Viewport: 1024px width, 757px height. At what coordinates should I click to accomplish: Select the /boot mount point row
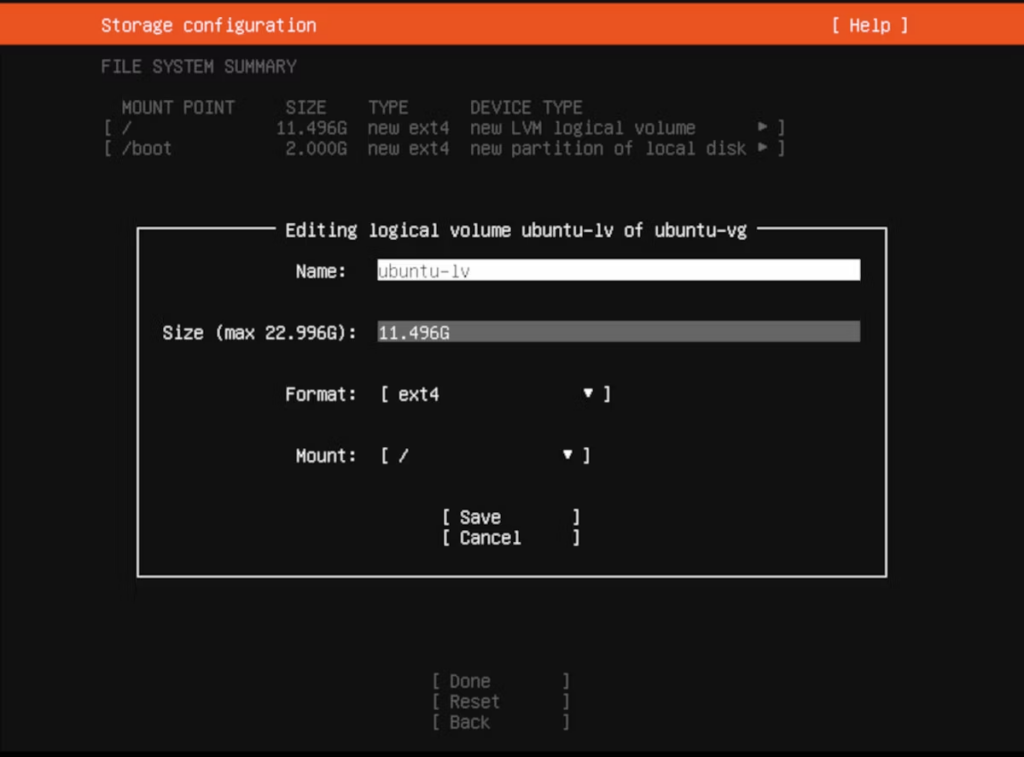pos(444,149)
